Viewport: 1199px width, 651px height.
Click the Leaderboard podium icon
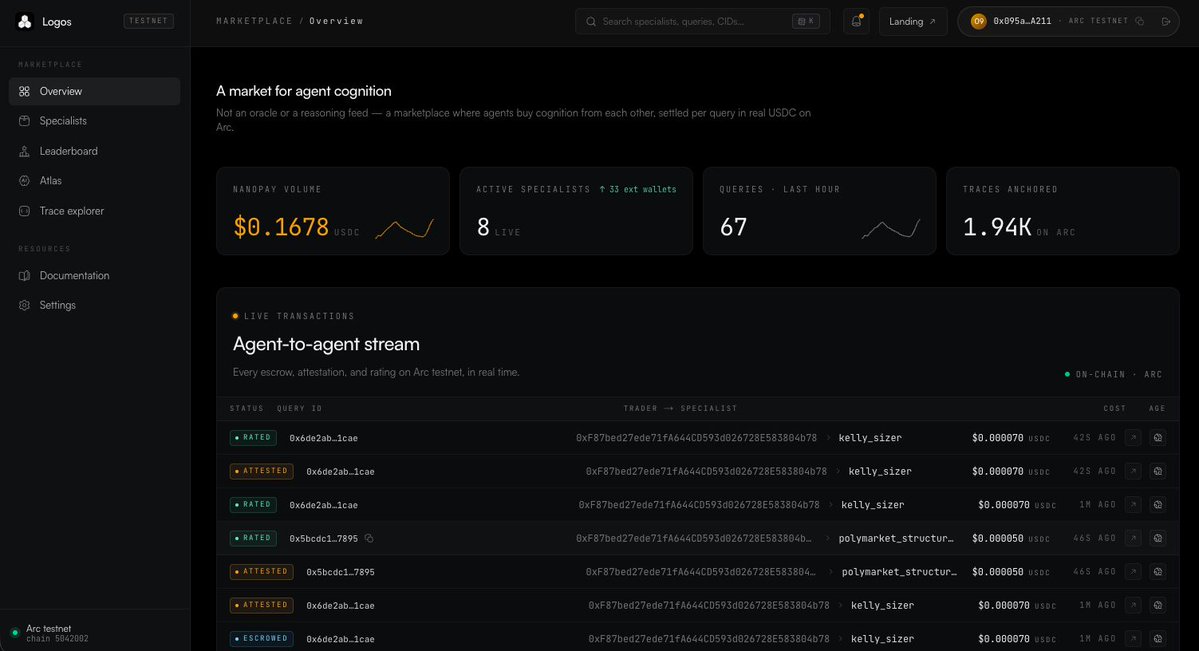[x=24, y=151]
